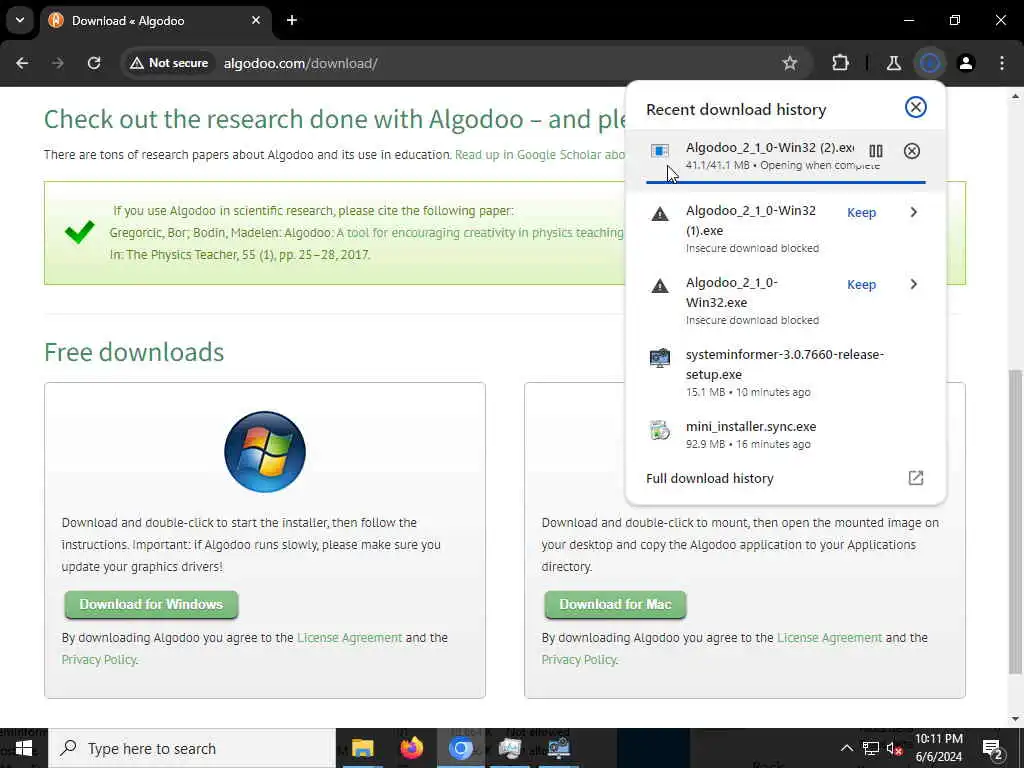Image resolution: width=1024 pixels, height=768 pixels.
Task: Click the muted volume tray icon
Action: 894,748
